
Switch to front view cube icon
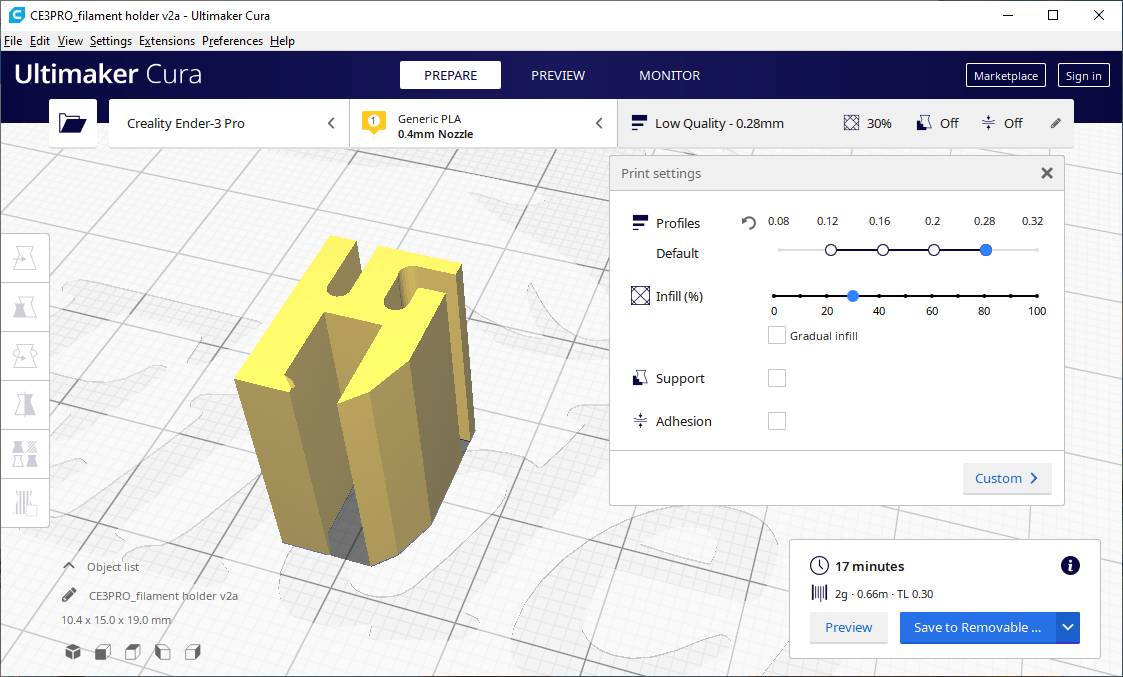(x=103, y=652)
